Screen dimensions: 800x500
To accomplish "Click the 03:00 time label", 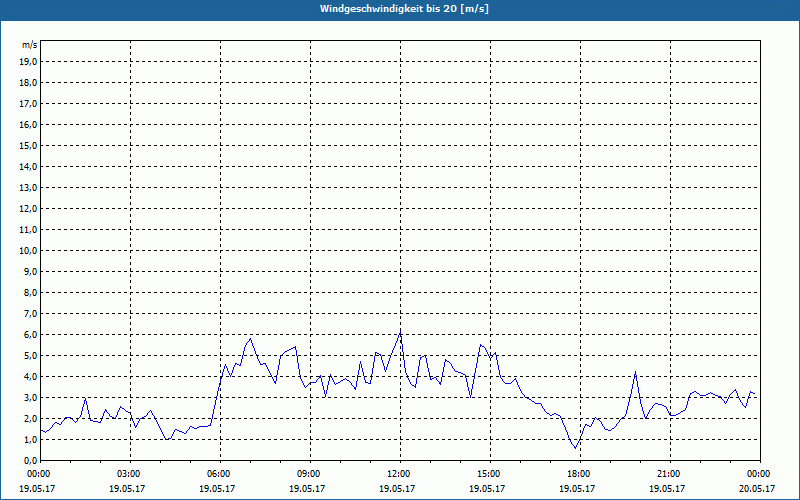I will tap(130, 474).
